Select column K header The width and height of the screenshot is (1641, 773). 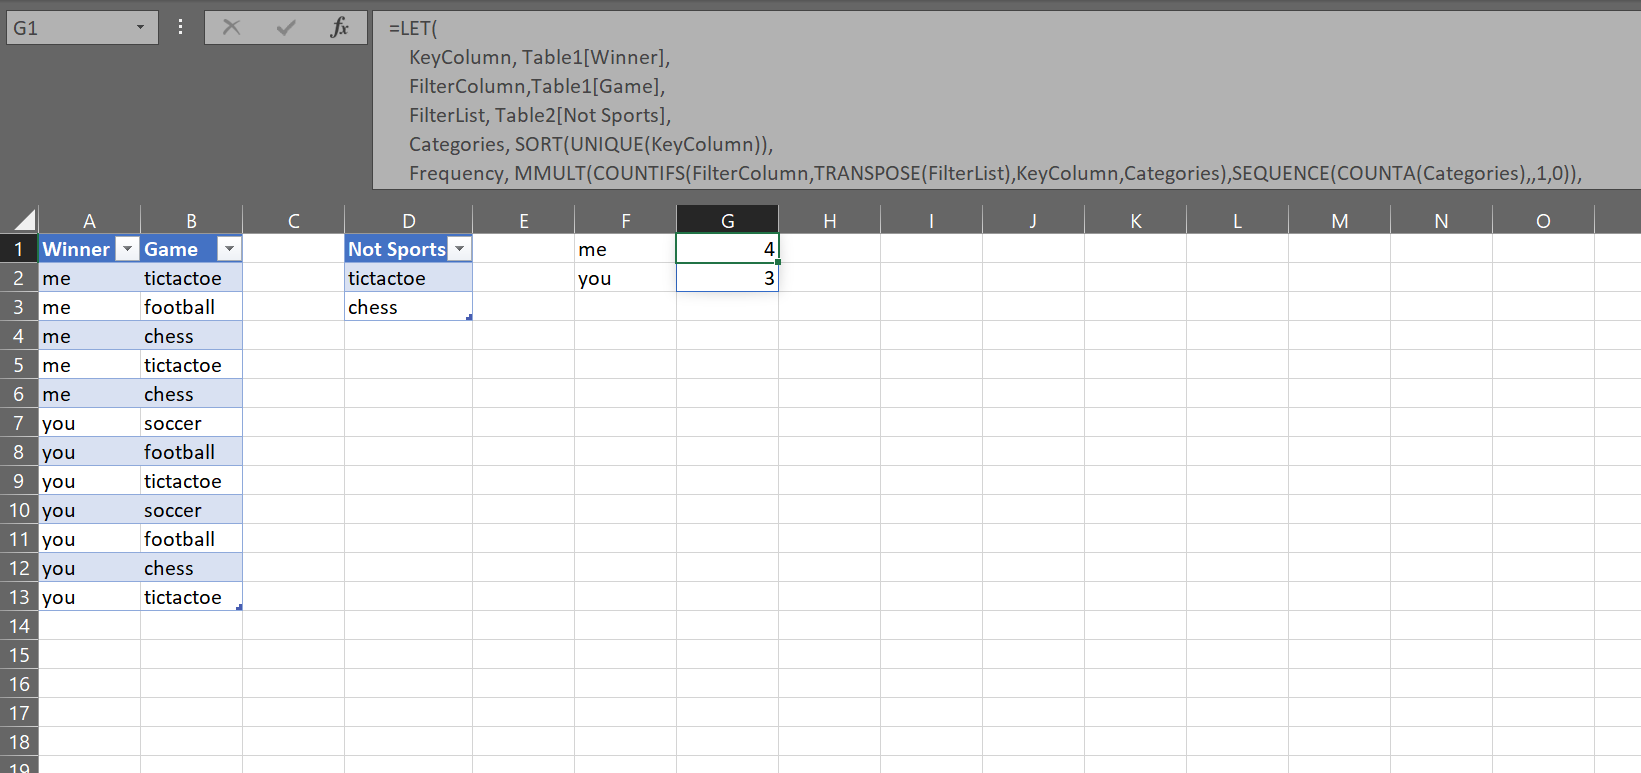coord(1135,220)
